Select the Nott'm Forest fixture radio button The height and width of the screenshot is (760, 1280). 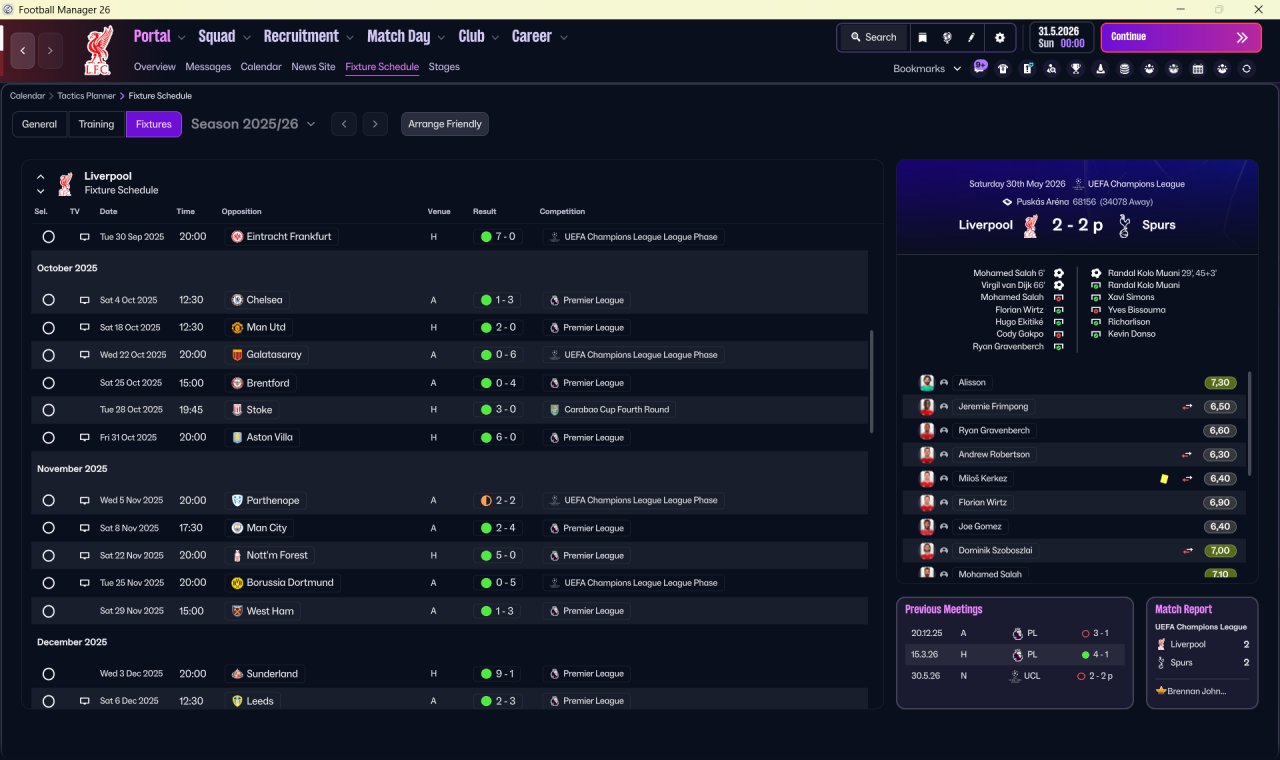(x=48, y=556)
